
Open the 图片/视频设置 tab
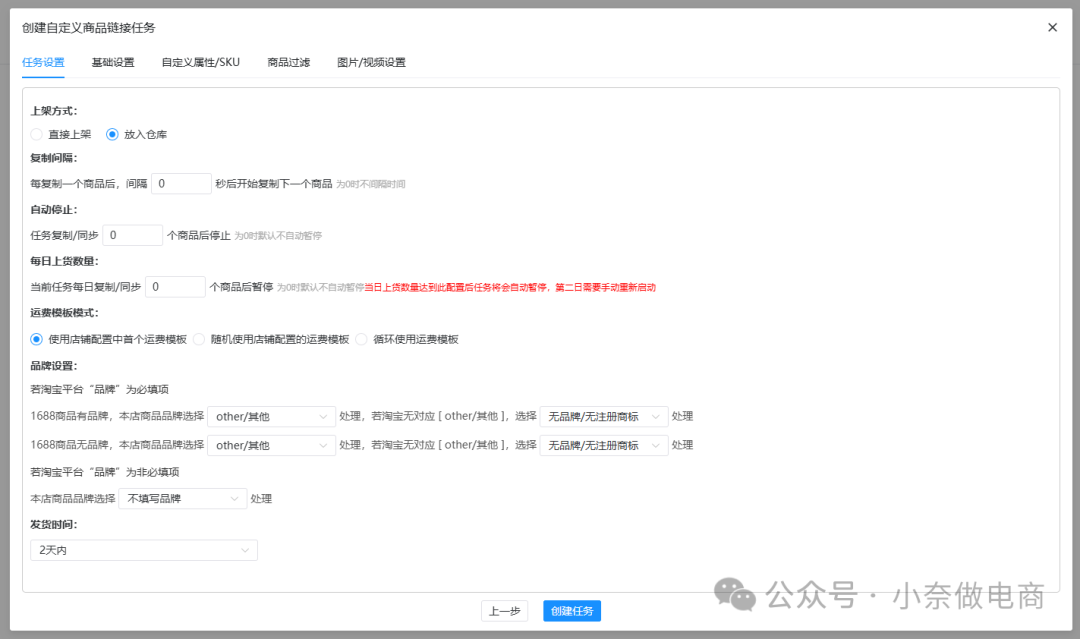point(371,63)
